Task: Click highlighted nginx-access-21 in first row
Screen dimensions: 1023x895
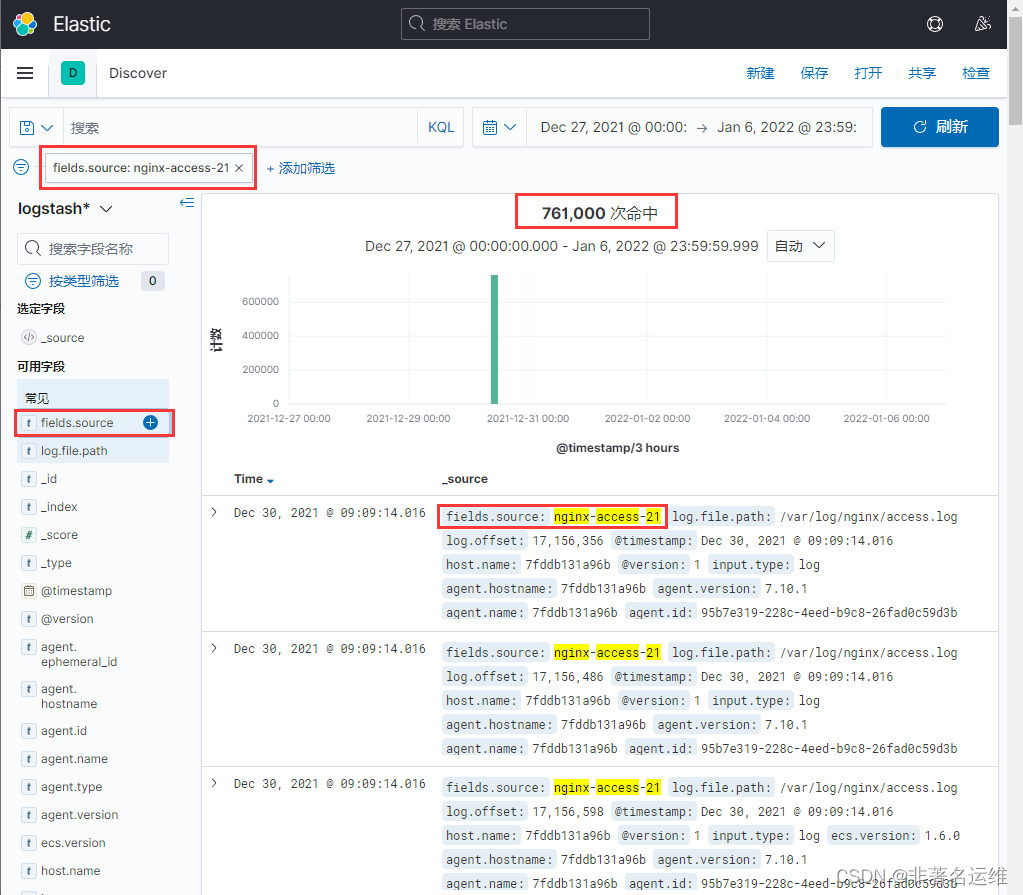Action: [607, 517]
